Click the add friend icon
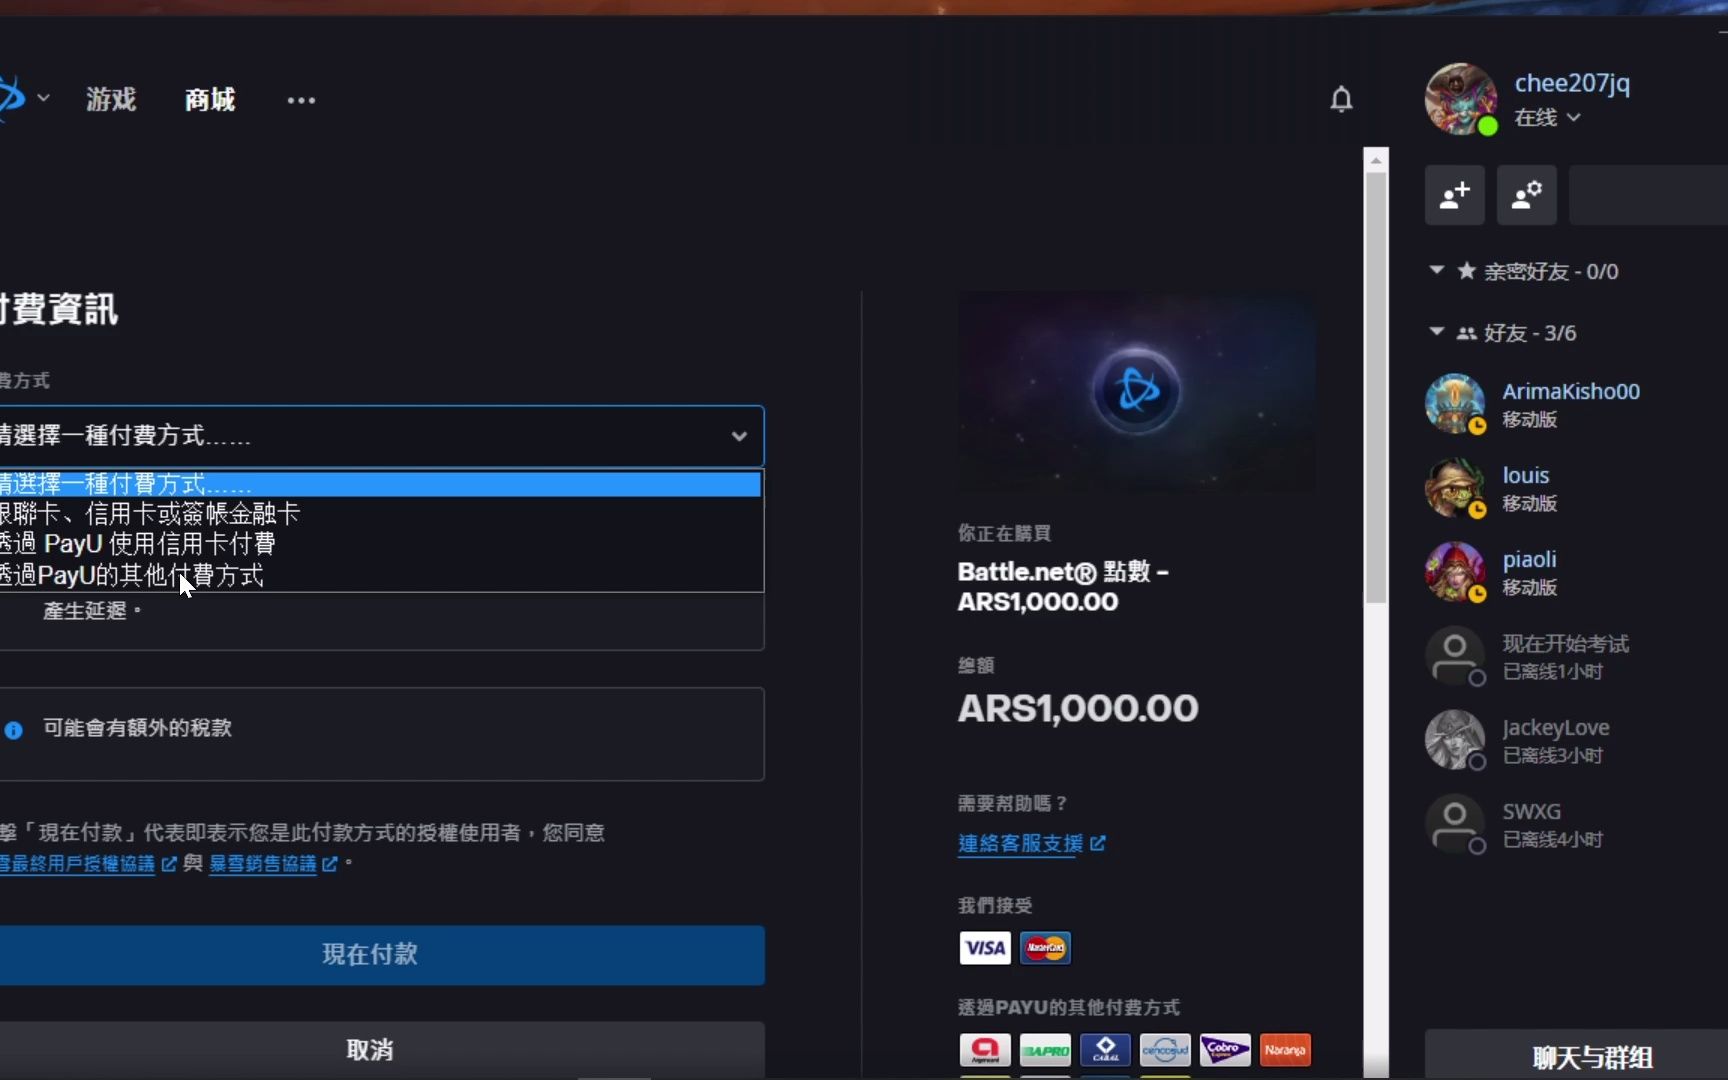The height and width of the screenshot is (1080, 1728). tap(1455, 195)
